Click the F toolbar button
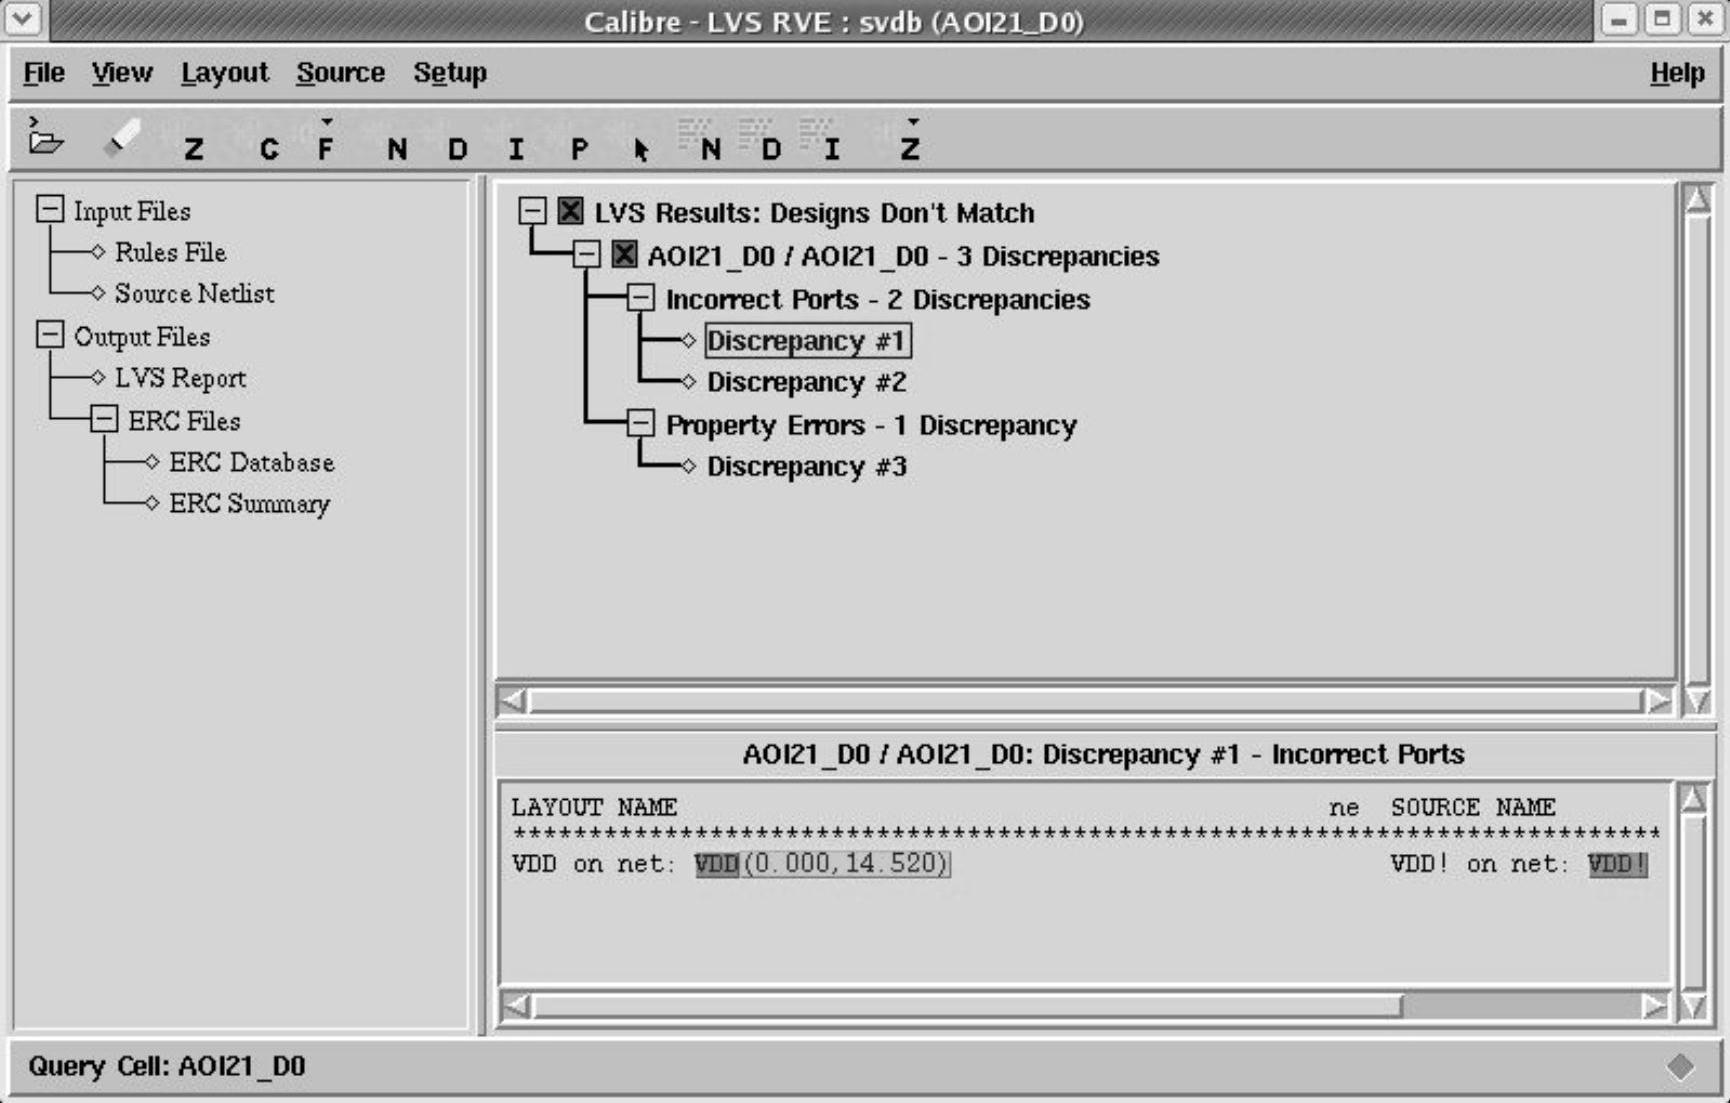1730x1103 pixels. pos(325,150)
